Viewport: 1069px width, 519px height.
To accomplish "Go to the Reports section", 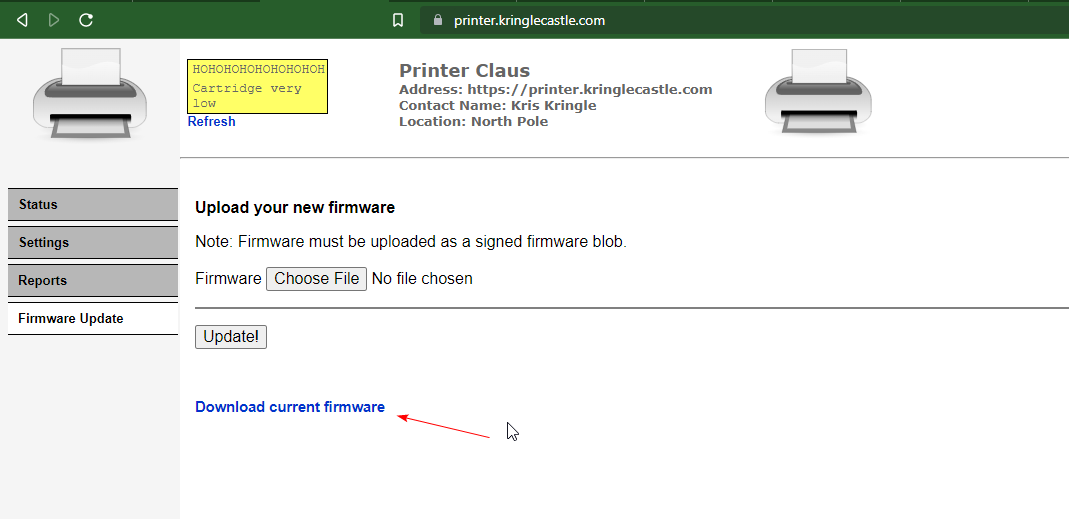I will (92, 281).
